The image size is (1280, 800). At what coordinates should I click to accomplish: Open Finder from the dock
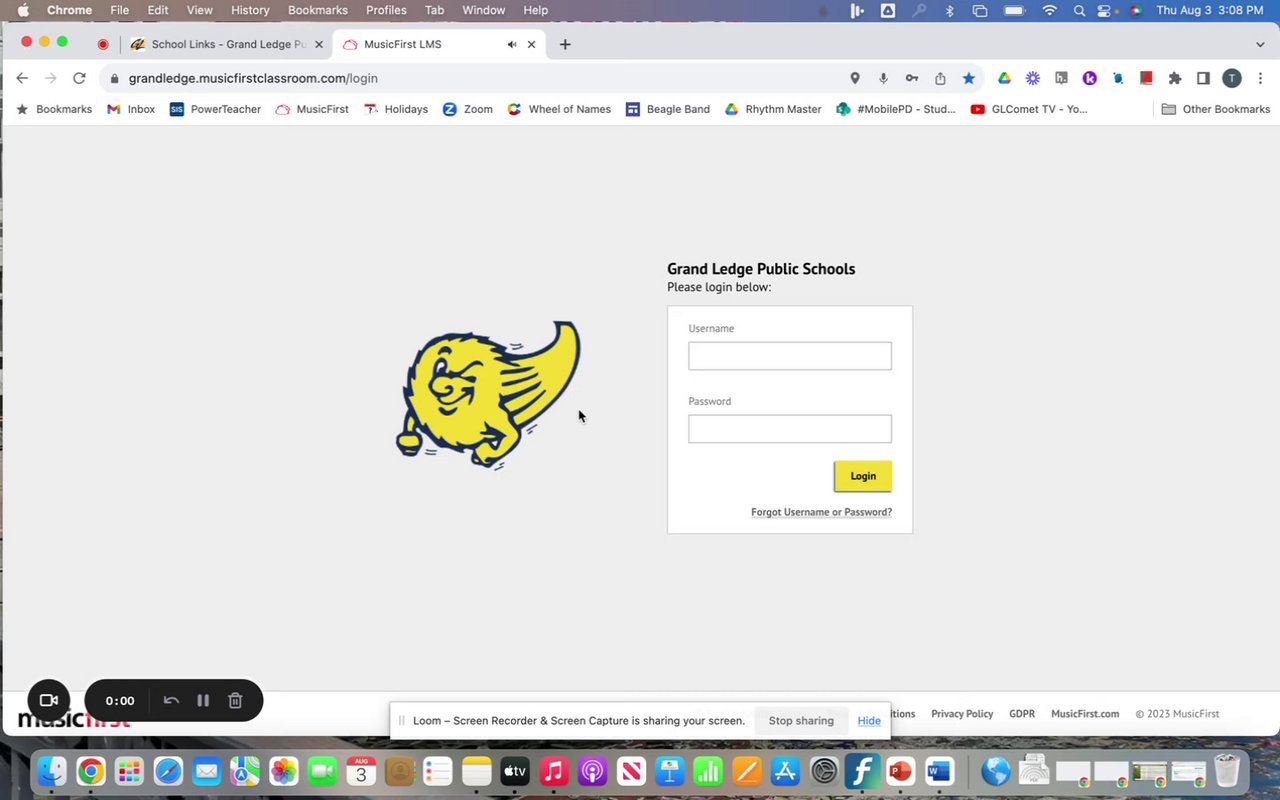click(52, 771)
